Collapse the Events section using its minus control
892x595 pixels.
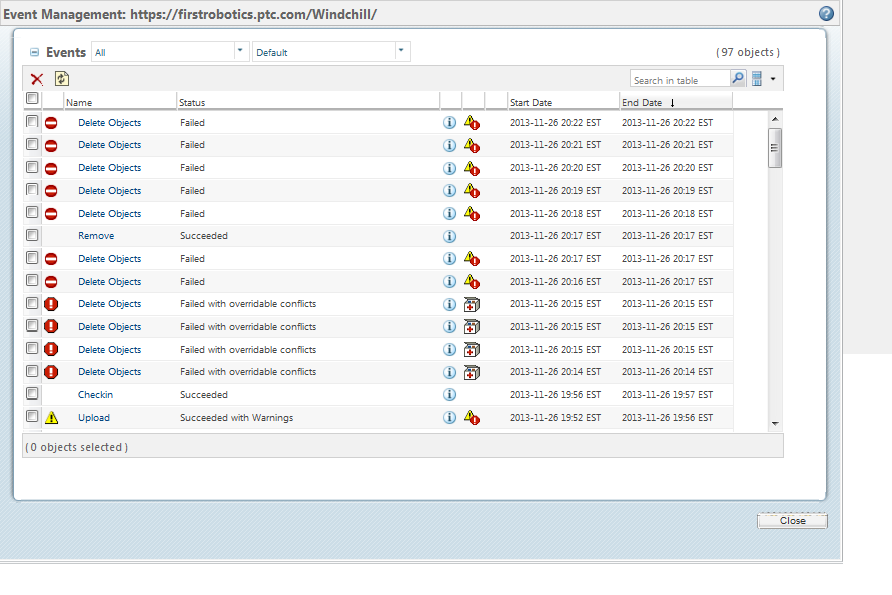pos(35,50)
